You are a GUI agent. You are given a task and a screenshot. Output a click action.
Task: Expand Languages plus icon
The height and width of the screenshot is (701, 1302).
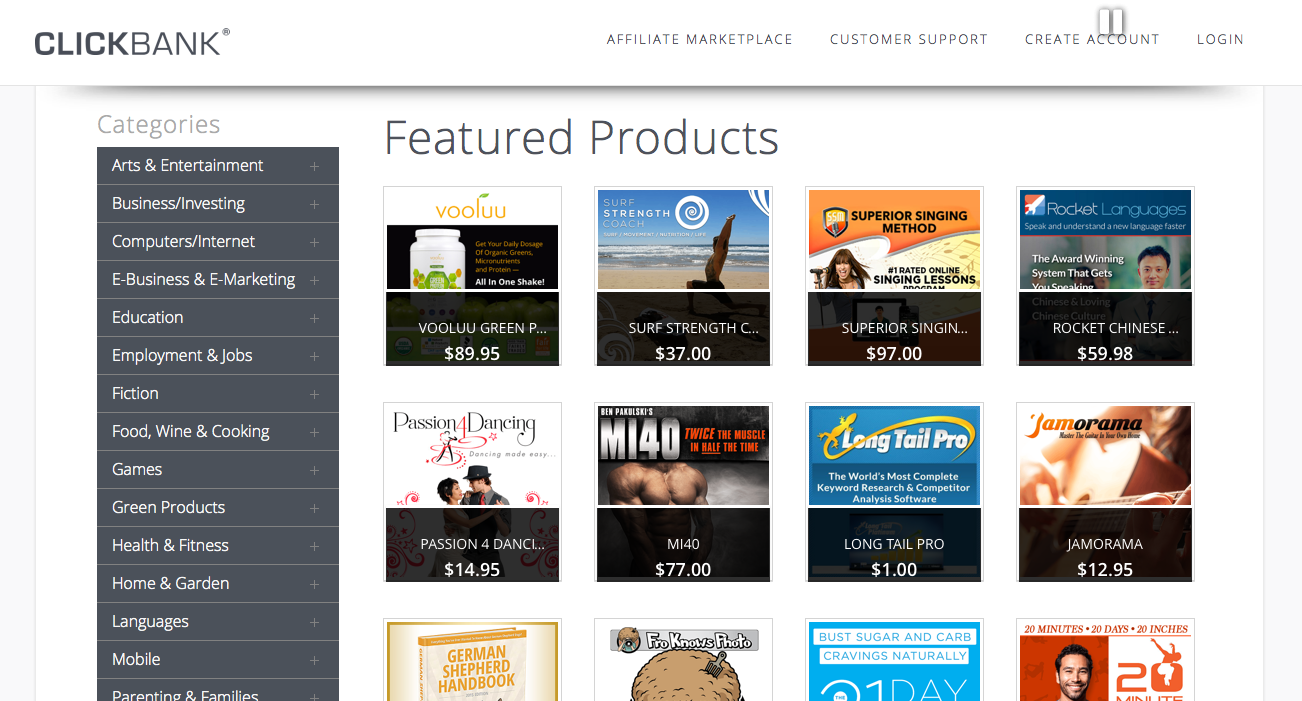coord(314,622)
